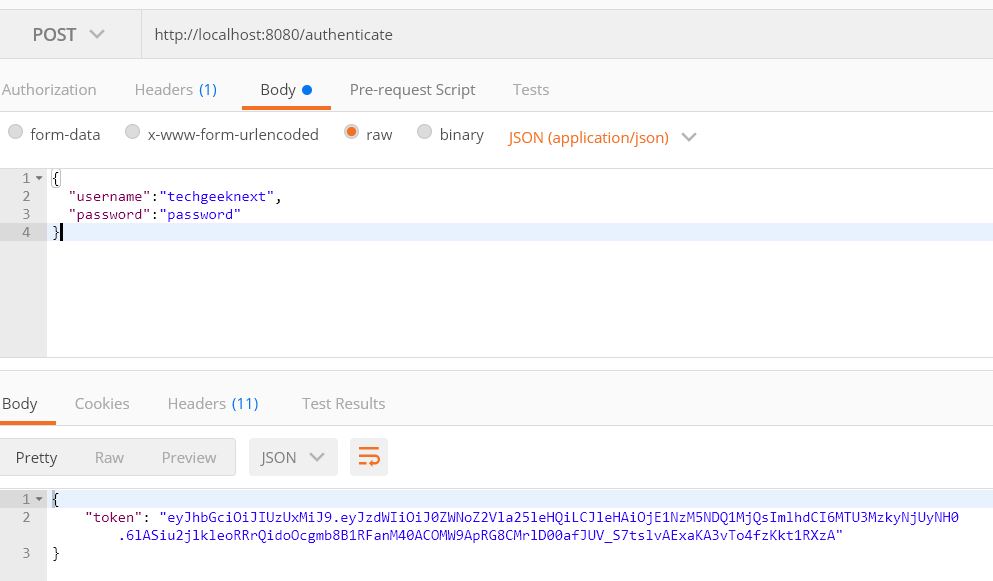Toggle the word wrap icon in response toolbar
The height and width of the screenshot is (581, 993).
369,457
